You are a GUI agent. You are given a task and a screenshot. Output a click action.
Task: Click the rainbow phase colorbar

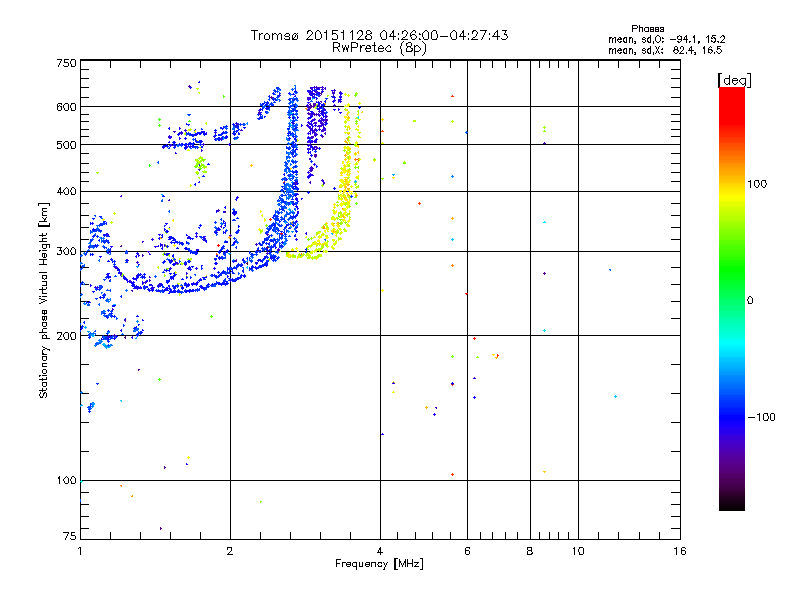tap(732, 298)
